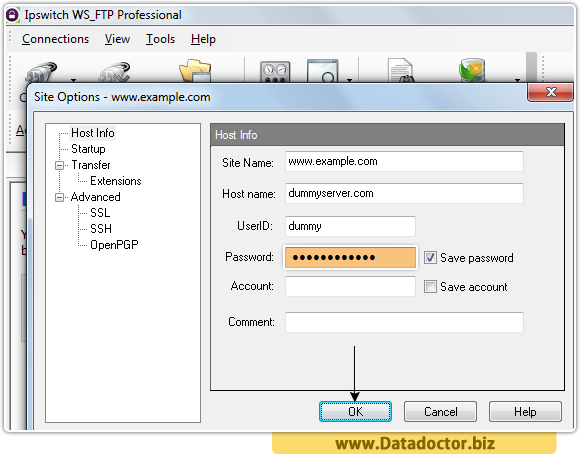Screen dimensions: 580x454
Task: Click the Connect plug icon in toolbar
Action: coord(41,72)
